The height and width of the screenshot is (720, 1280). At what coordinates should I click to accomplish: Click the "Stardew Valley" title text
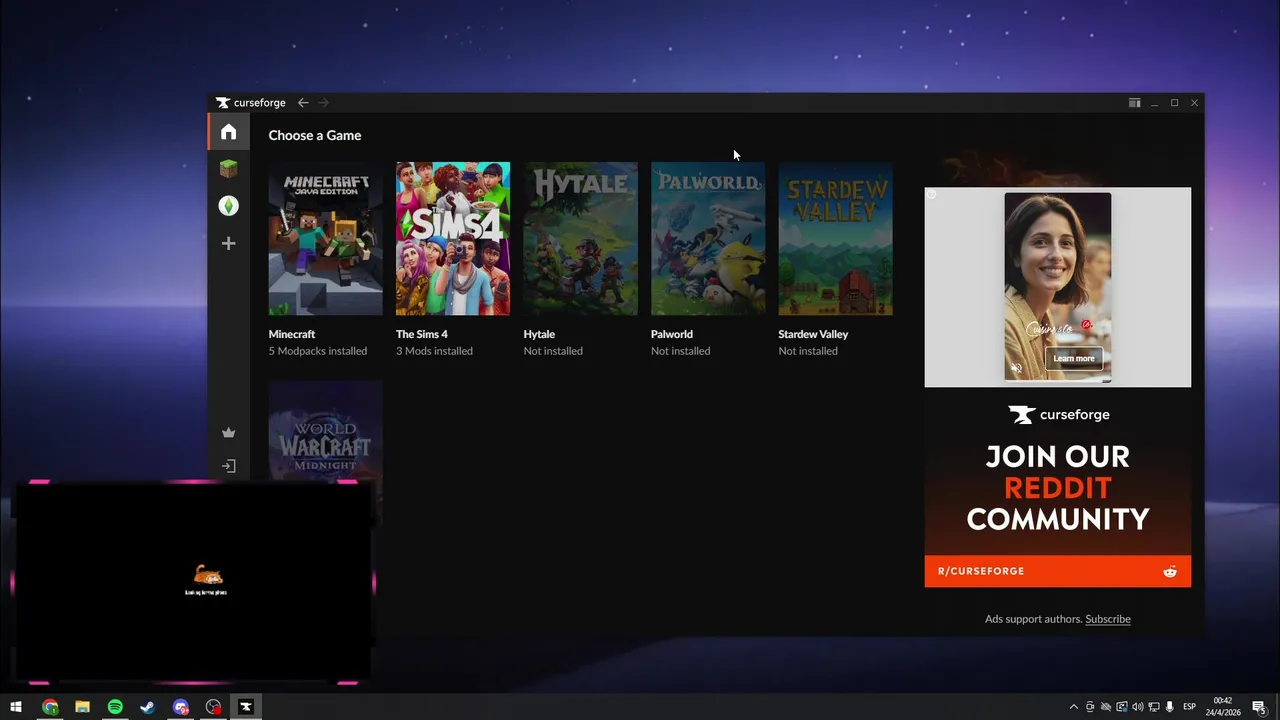click(813, 334)
